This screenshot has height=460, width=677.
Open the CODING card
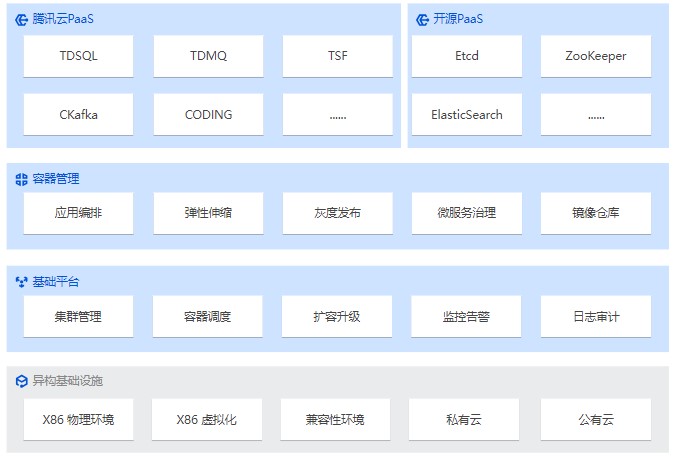coord(208,114)
